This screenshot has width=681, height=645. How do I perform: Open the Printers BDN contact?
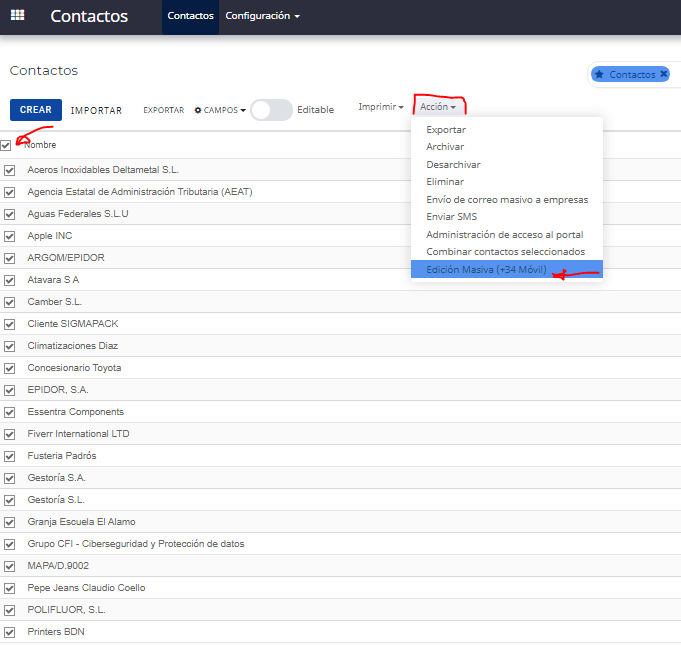point(56,632)
